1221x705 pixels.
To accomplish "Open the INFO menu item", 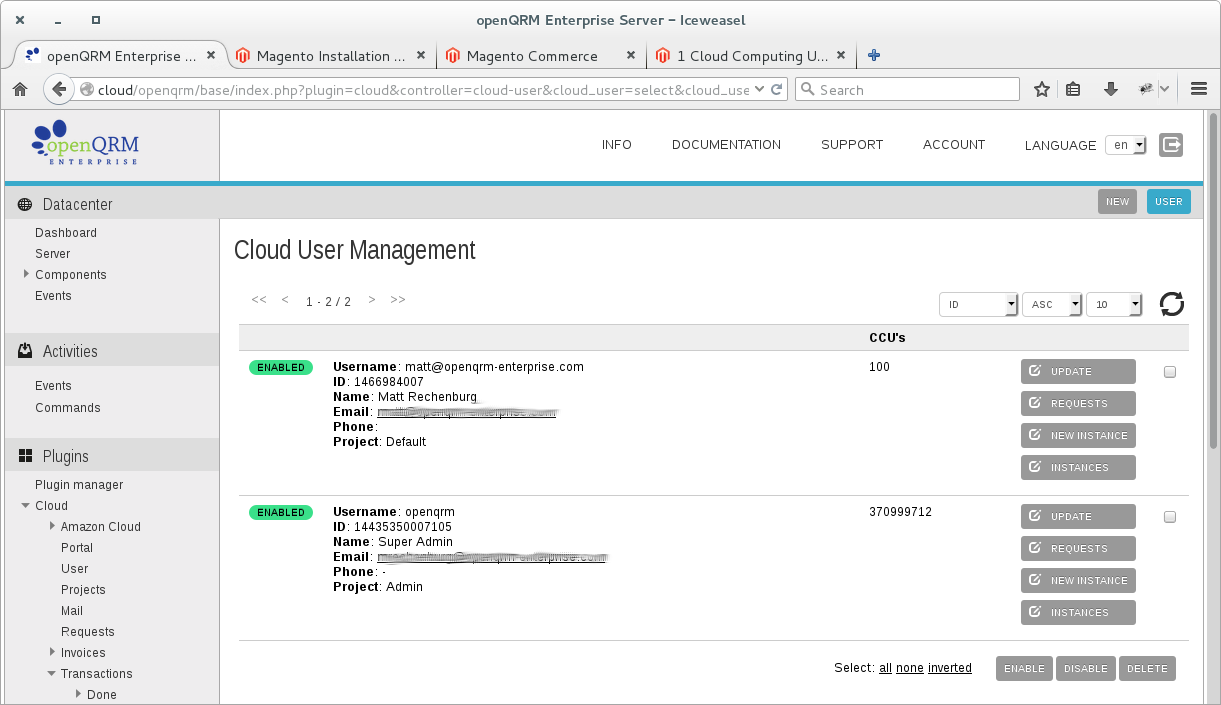I will tap(617, 145).
